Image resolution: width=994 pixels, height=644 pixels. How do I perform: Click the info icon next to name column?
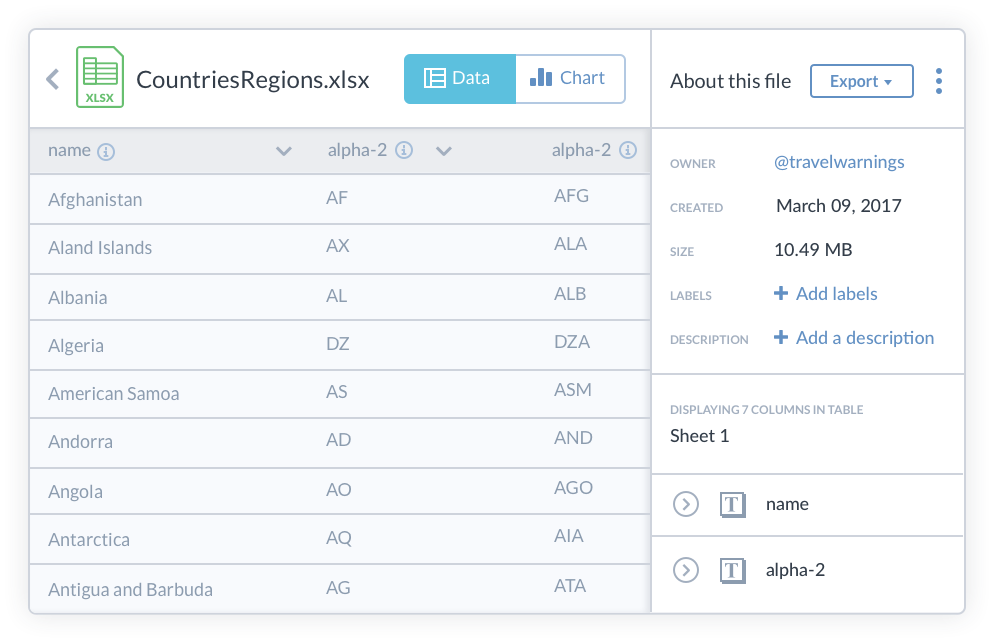(106, 152)
